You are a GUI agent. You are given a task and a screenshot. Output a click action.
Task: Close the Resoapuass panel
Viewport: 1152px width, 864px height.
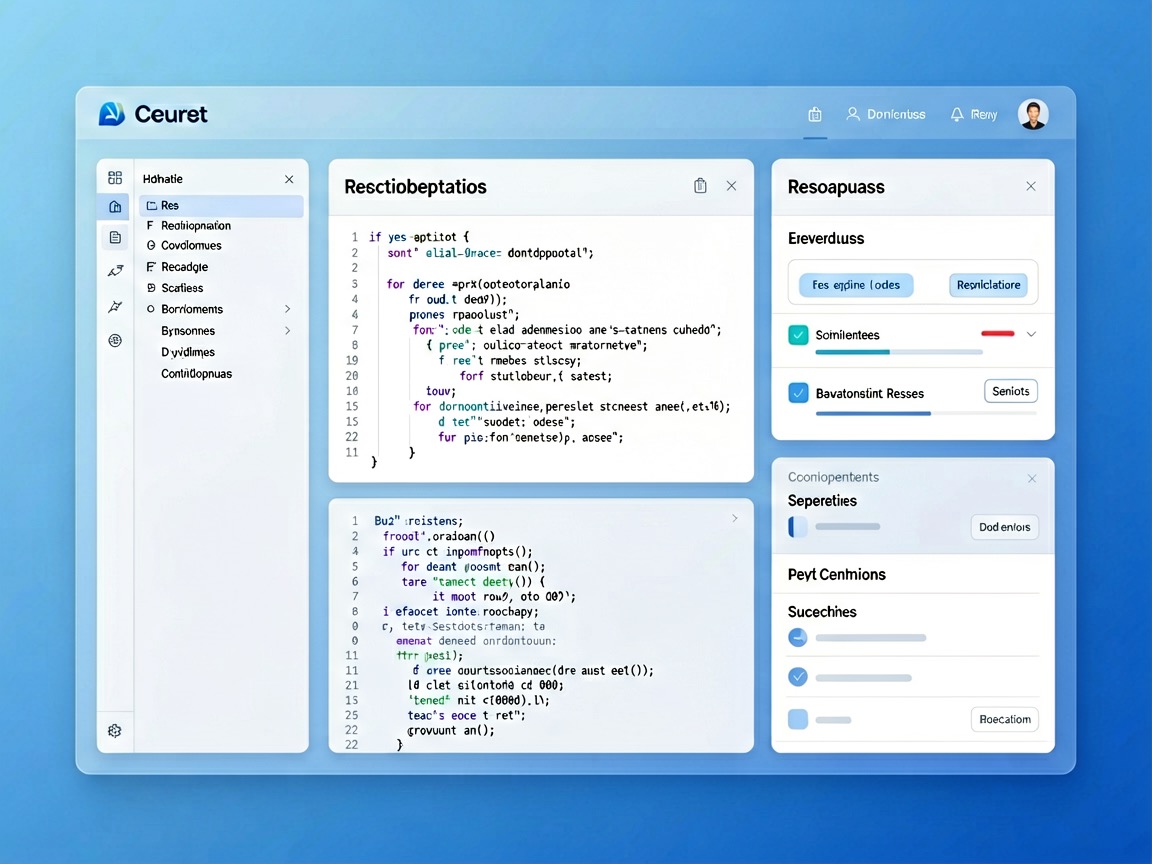(x=1031, y=187)
